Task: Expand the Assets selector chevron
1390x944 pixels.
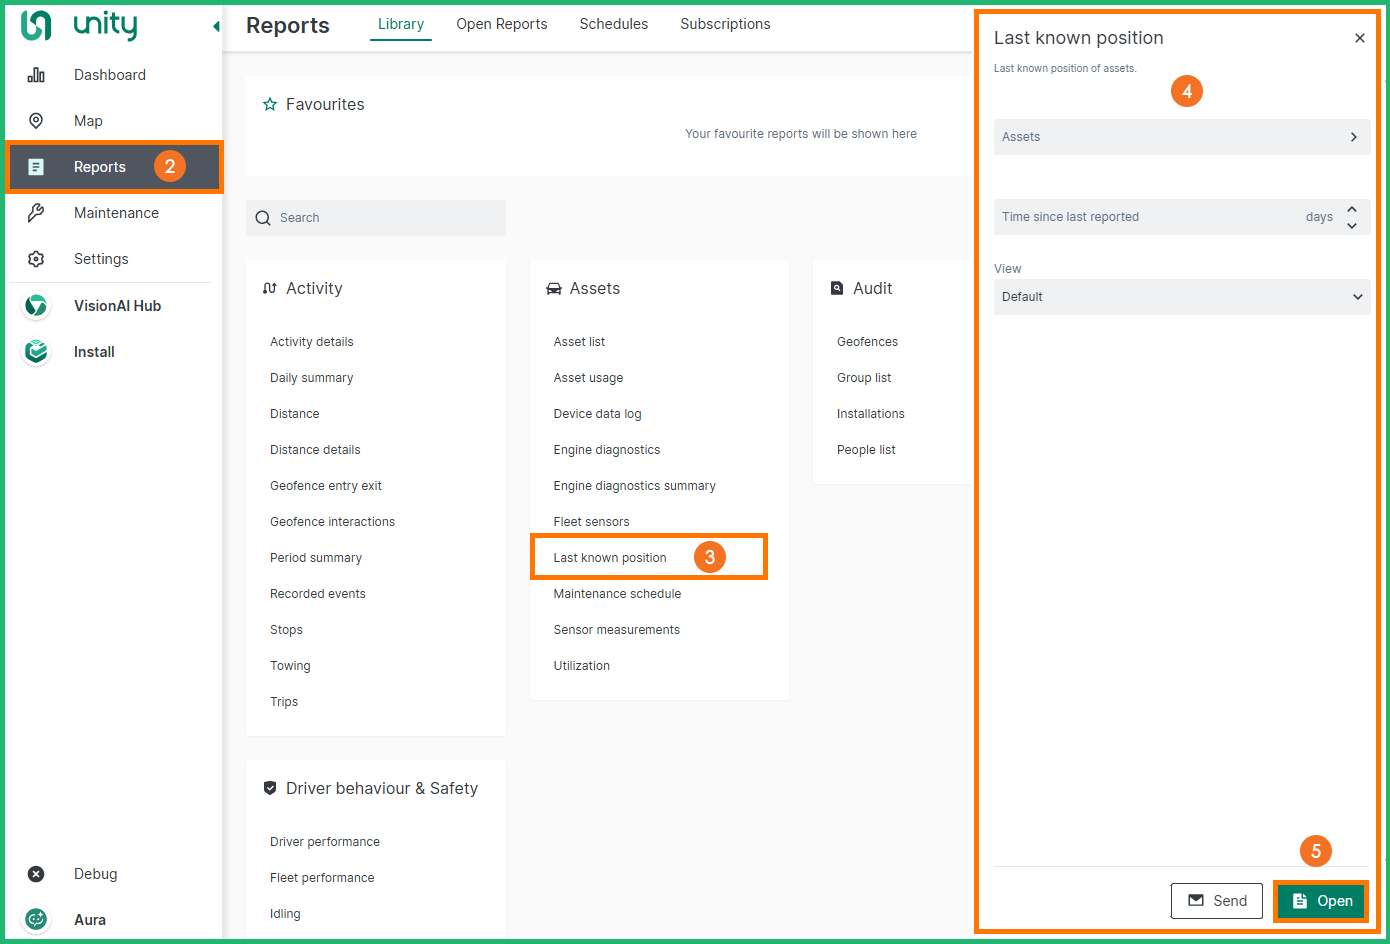Action: click(x=1353, y=137)
